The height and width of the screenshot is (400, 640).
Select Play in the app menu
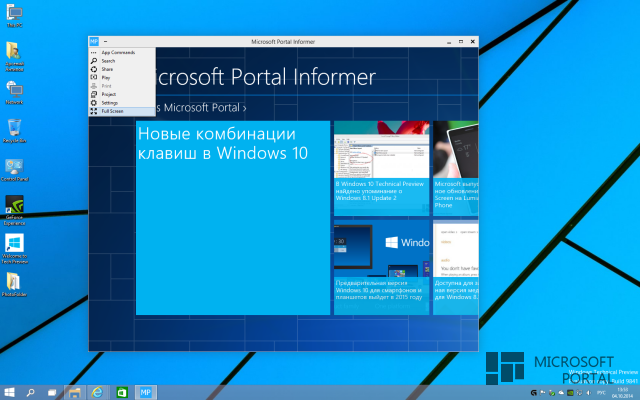click(122, 78)
